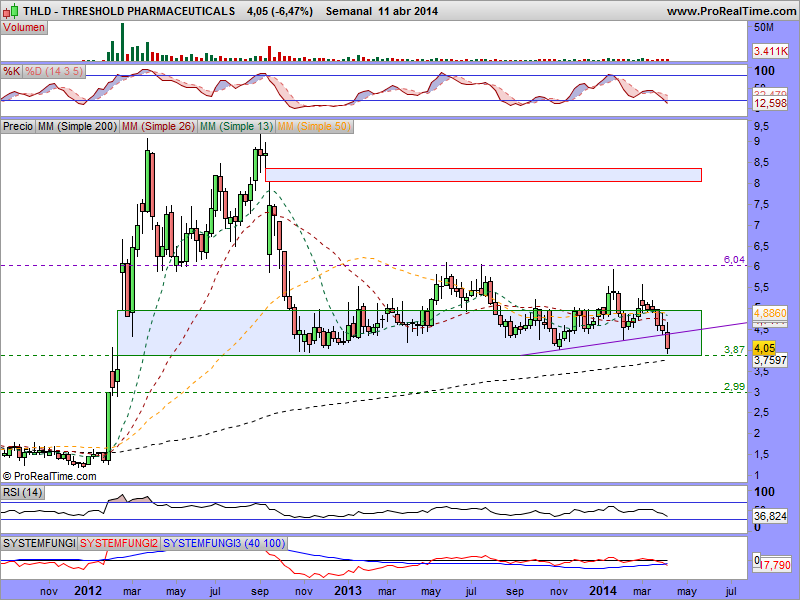
Task: Click the MM (Simple 26) label
Action: (157, 127)
